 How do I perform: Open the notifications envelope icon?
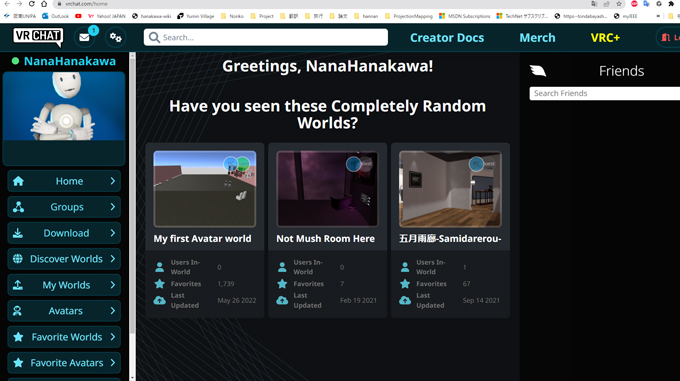click(85, 38)
